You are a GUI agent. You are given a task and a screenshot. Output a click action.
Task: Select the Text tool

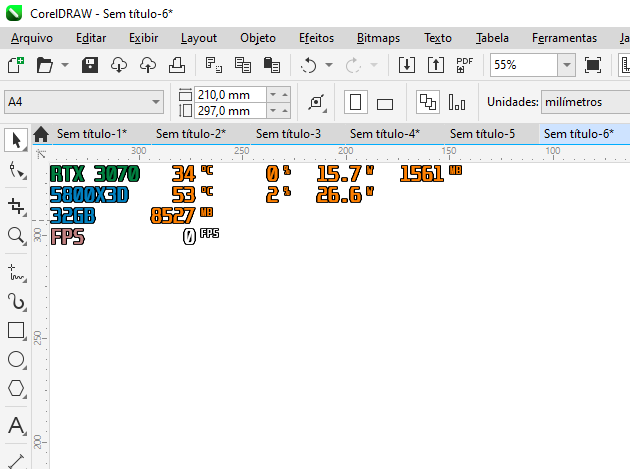pyautogui.click(x=16, y=425)
